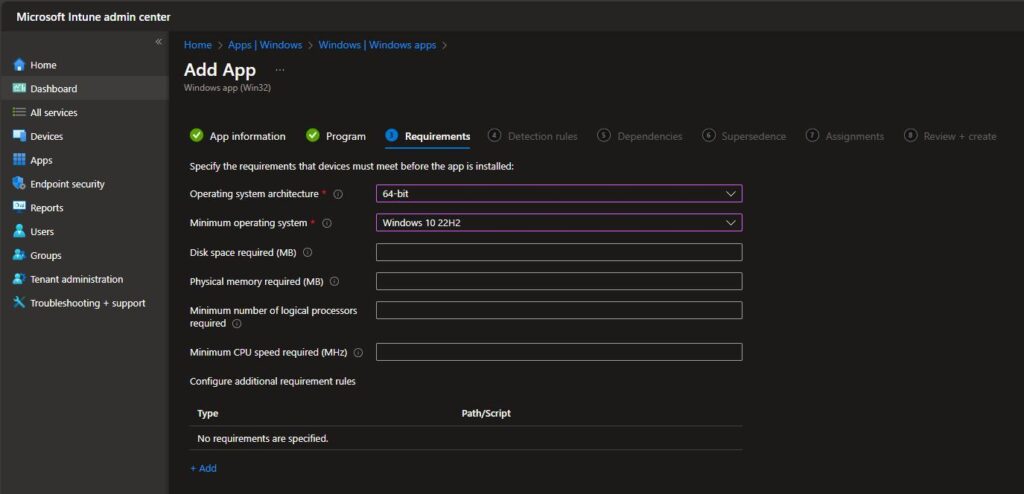
Task: Click info icon beside Disk space required
Action: pos(308,252)
